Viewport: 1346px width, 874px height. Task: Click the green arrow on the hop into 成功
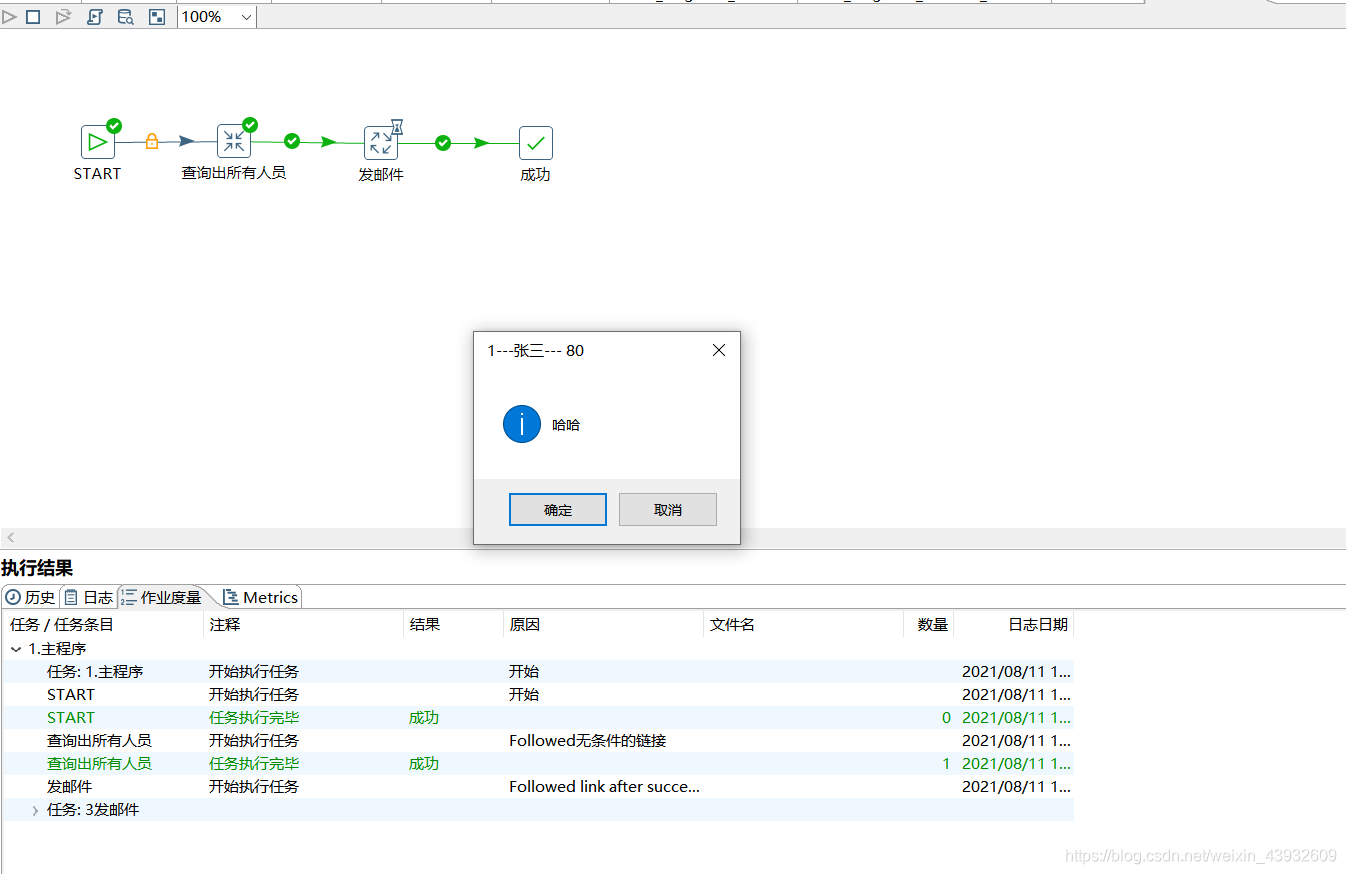tap(481, 143)
